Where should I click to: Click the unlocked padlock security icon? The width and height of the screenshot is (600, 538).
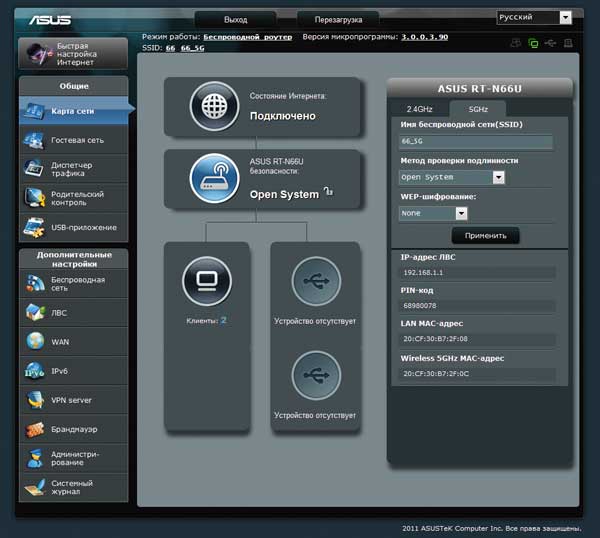point(328,191)
